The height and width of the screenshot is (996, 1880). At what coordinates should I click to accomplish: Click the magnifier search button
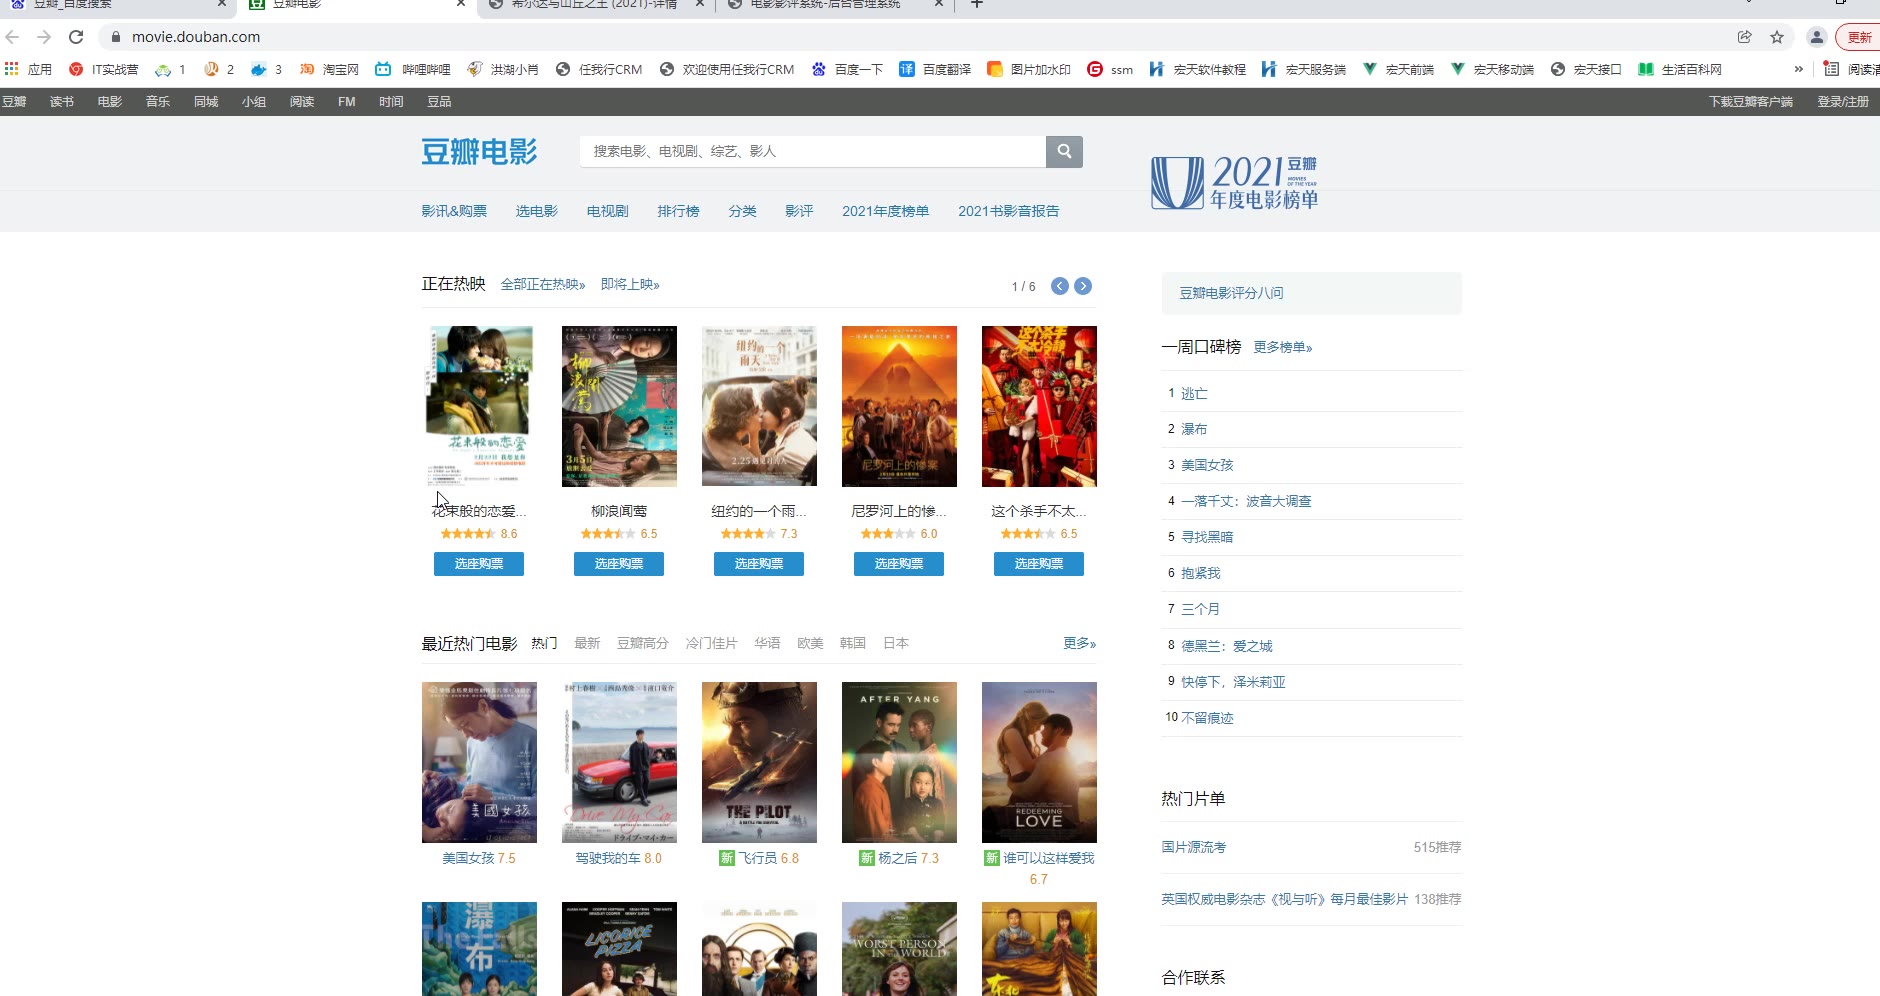pos(1064,151)
